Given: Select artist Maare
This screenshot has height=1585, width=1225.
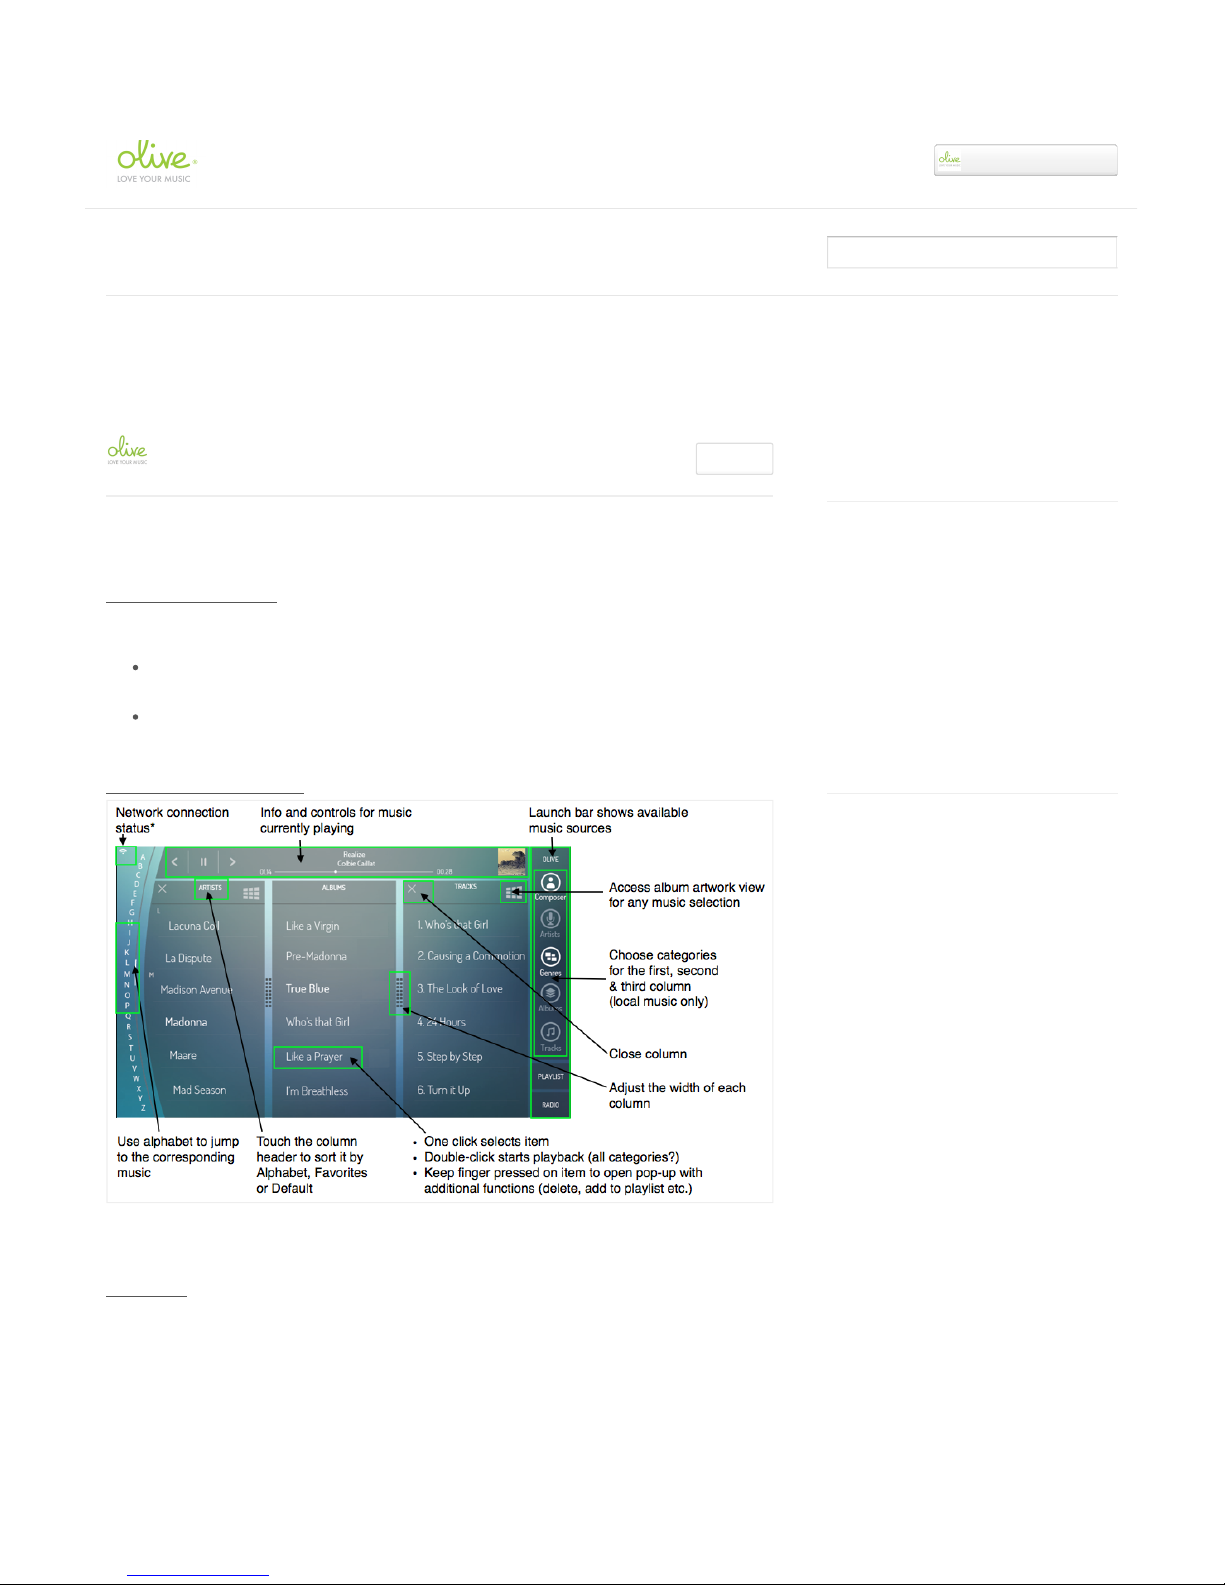Looking at the screenshot, I should coord(183,1055).
